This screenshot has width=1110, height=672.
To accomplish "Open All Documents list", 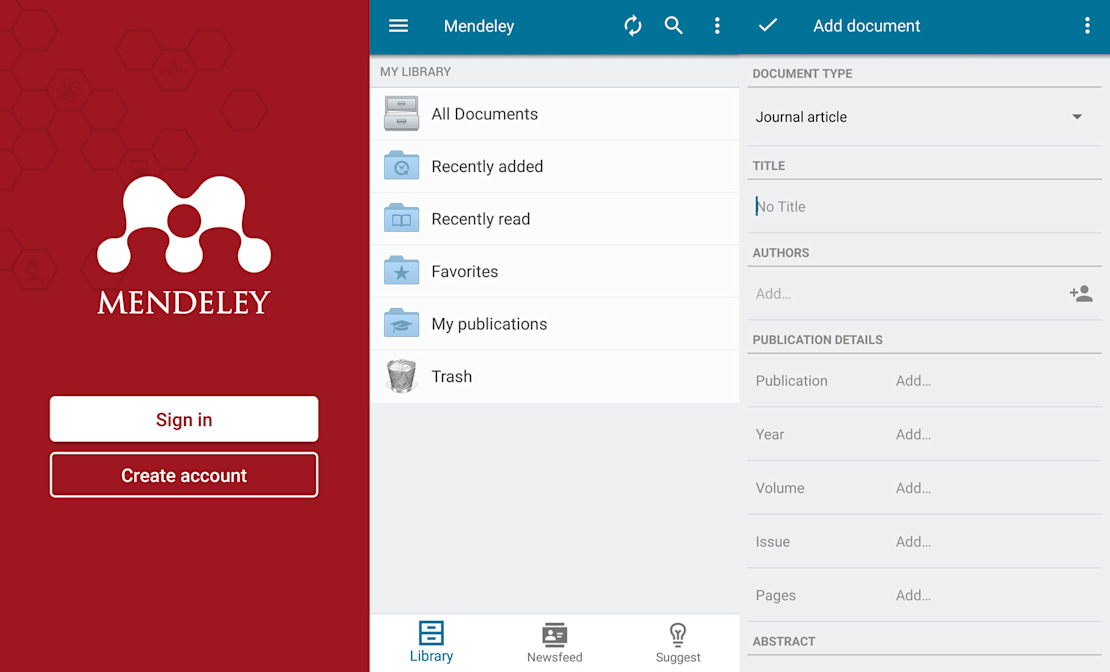I will pos(554,114).
